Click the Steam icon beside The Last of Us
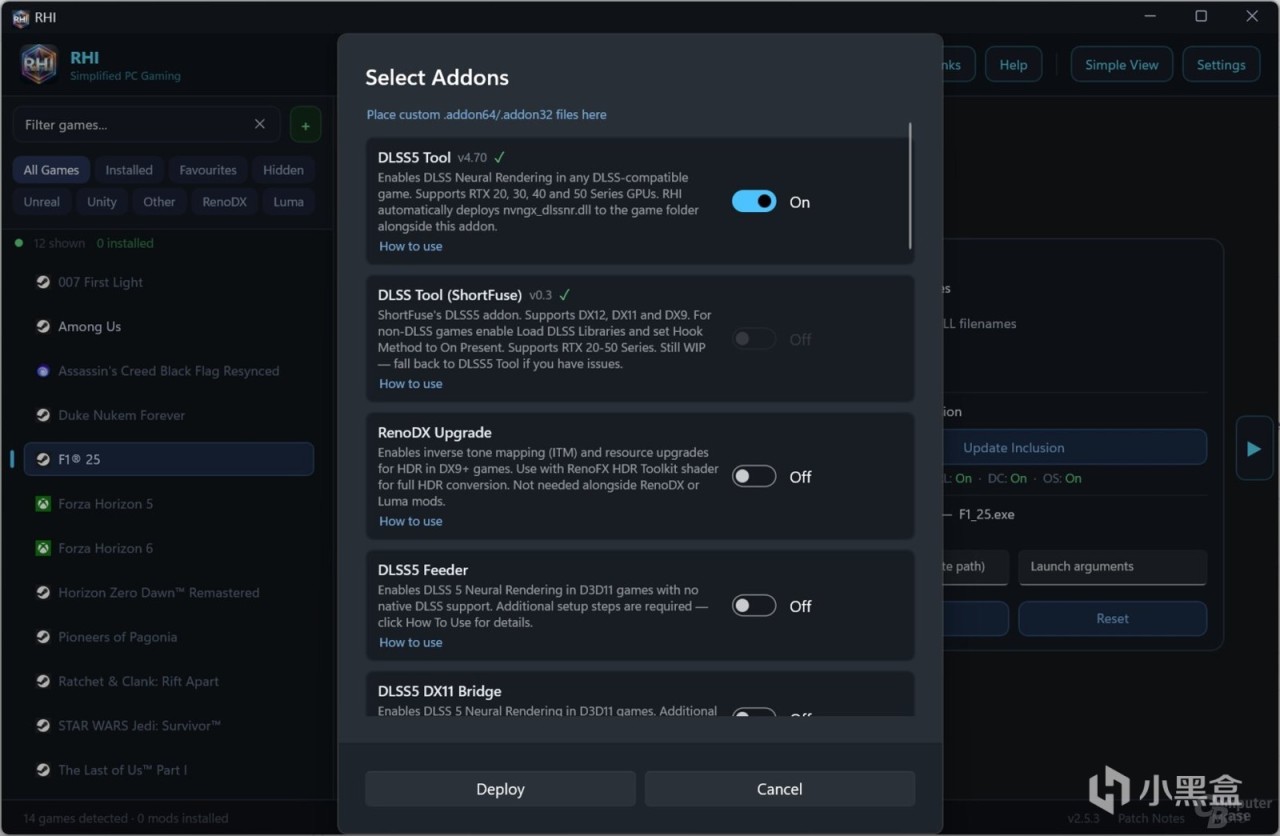 tap(43, 770)
